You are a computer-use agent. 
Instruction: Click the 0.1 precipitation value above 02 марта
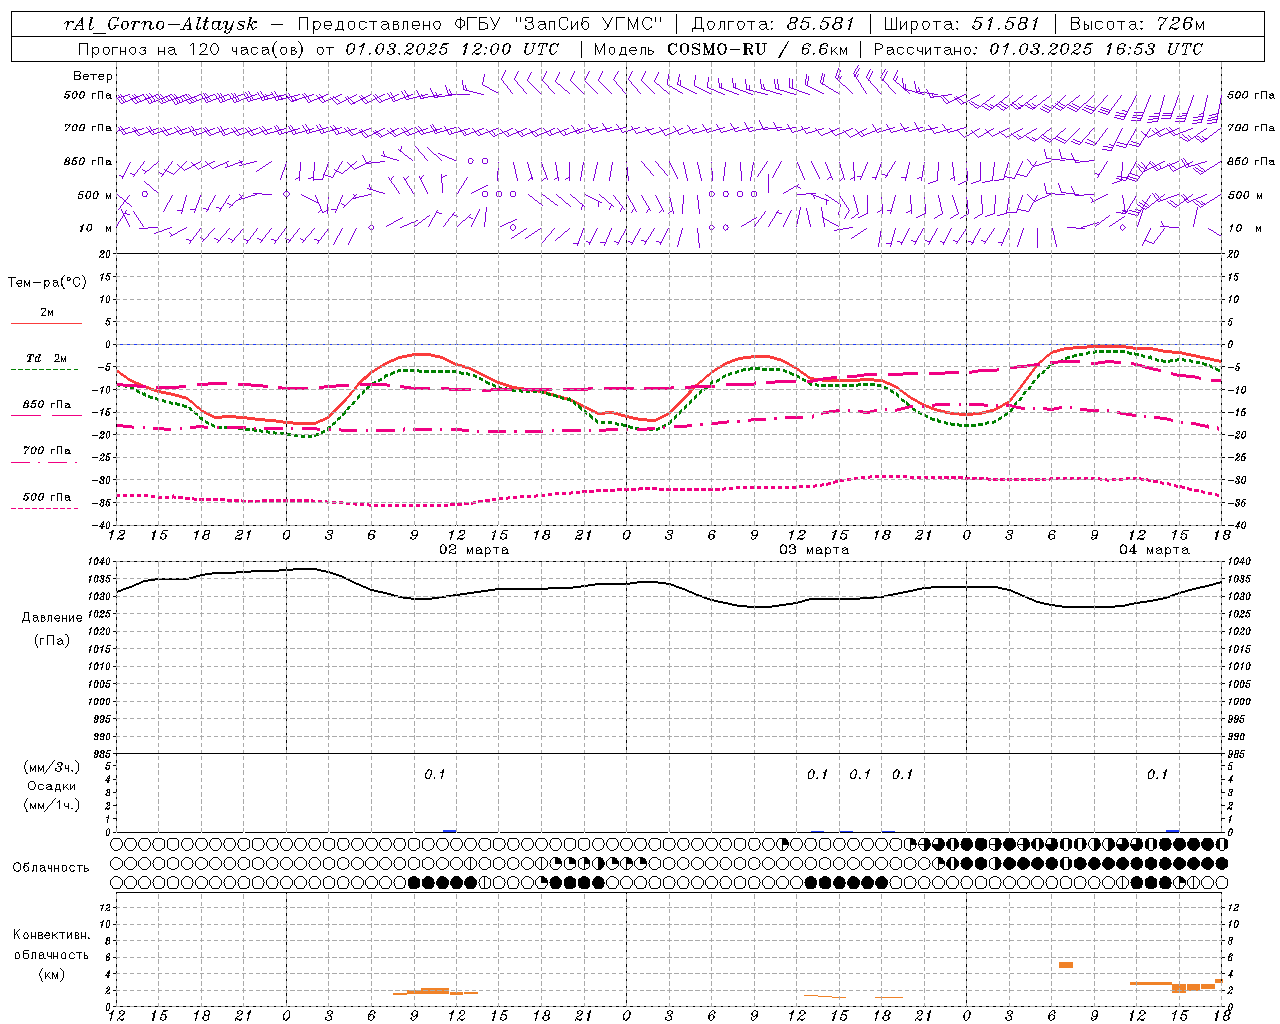pyautogui.click(x=435, y=775)
